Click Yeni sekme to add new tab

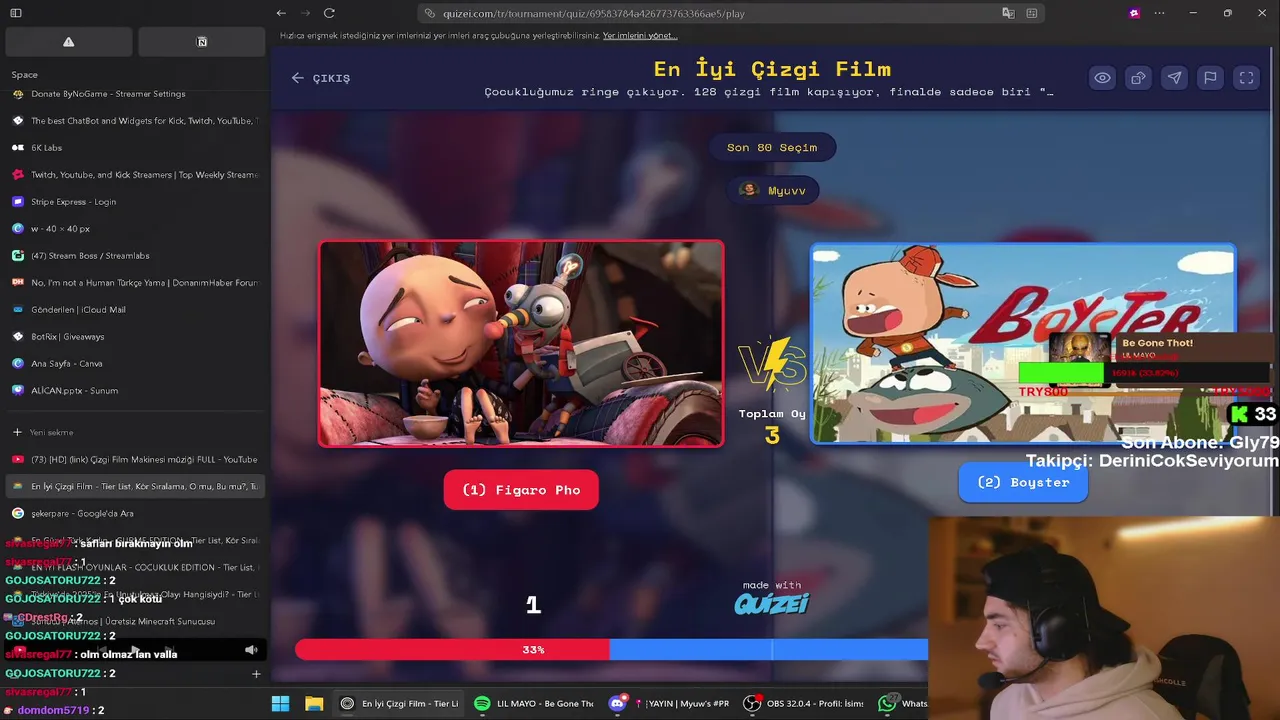[x=135, y=432]
